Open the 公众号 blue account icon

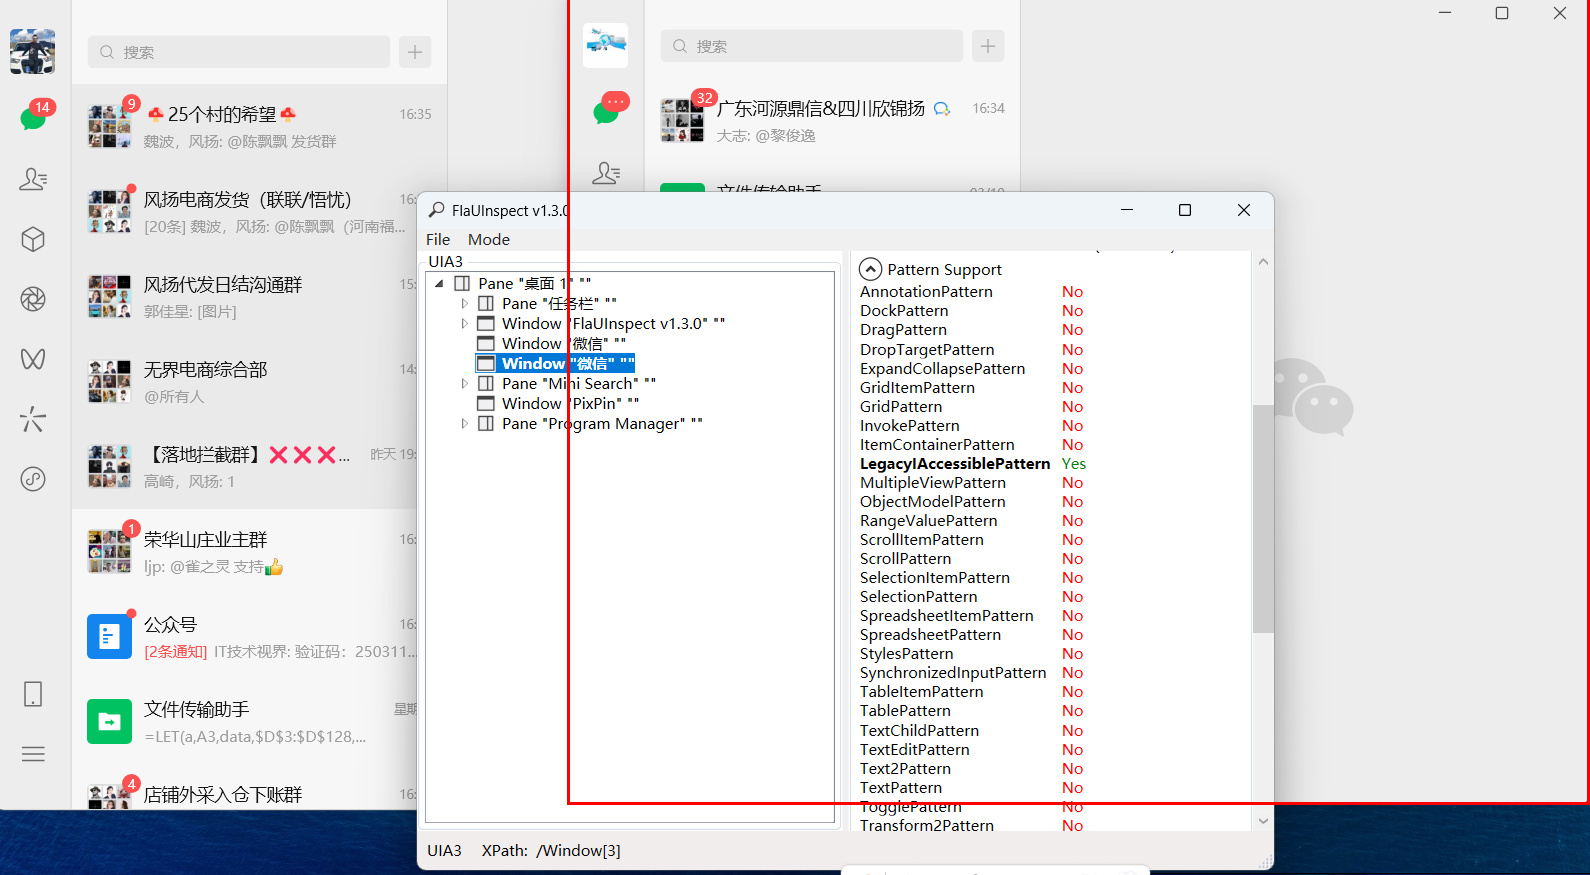(x=109, y=636)
